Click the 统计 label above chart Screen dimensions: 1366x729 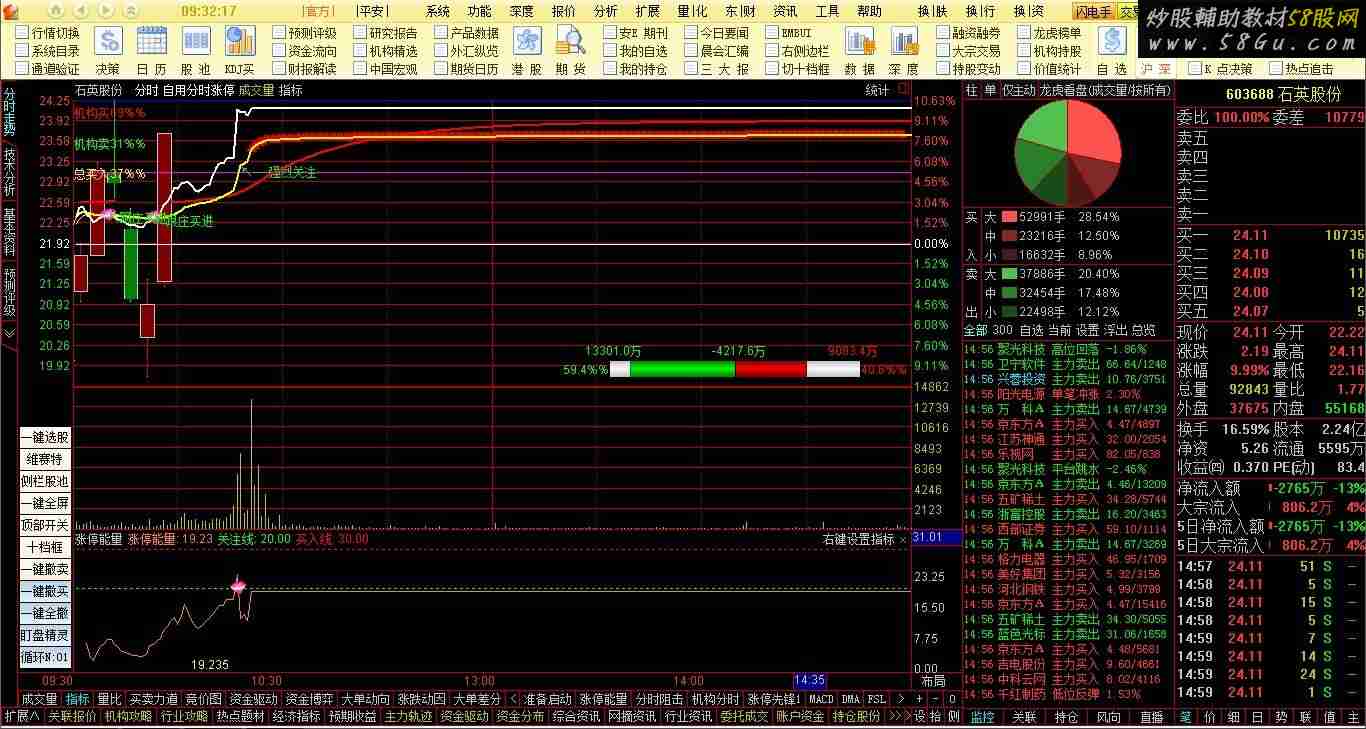click(x=877, y=90)
